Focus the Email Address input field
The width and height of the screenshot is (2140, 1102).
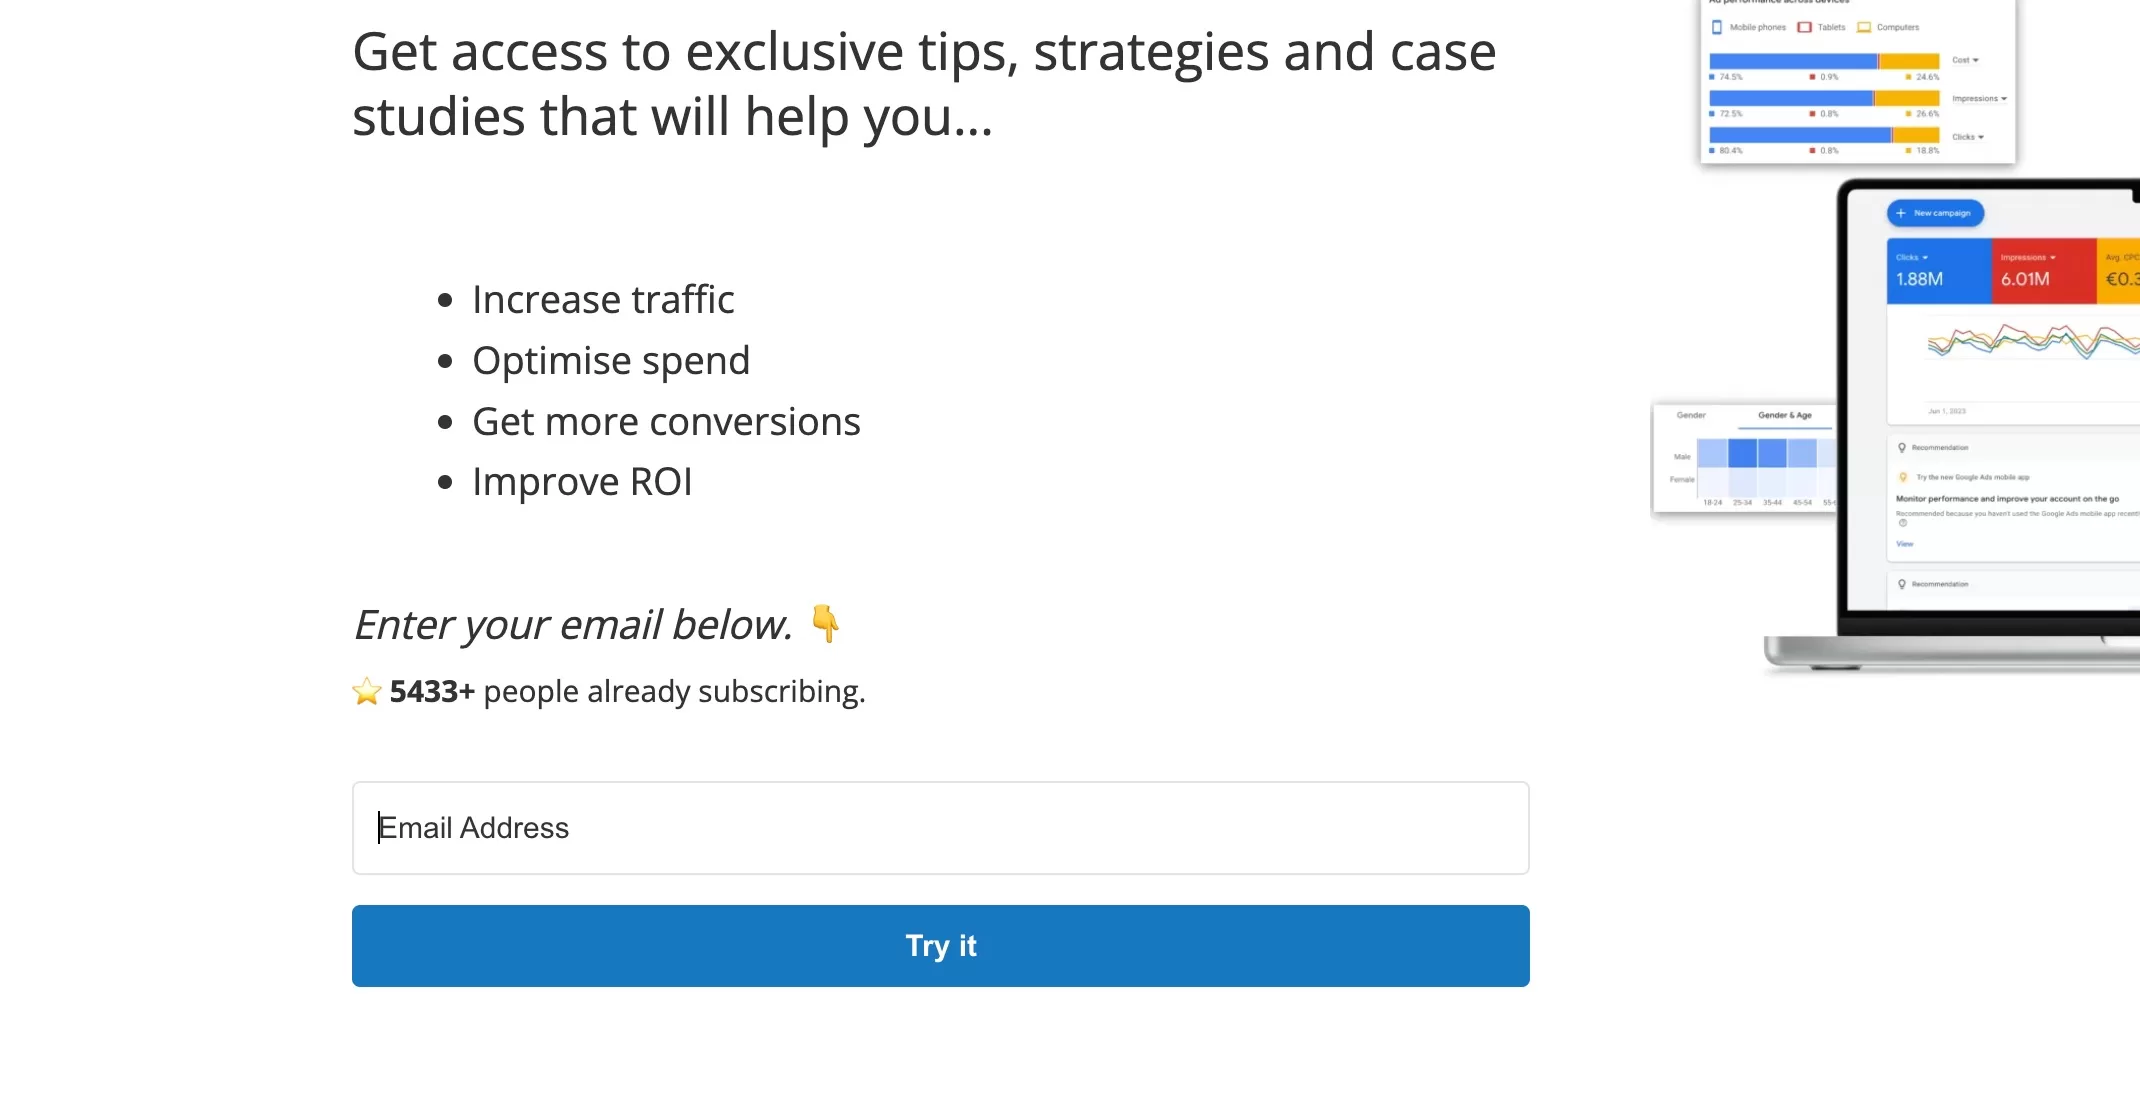tap(941, 828)
